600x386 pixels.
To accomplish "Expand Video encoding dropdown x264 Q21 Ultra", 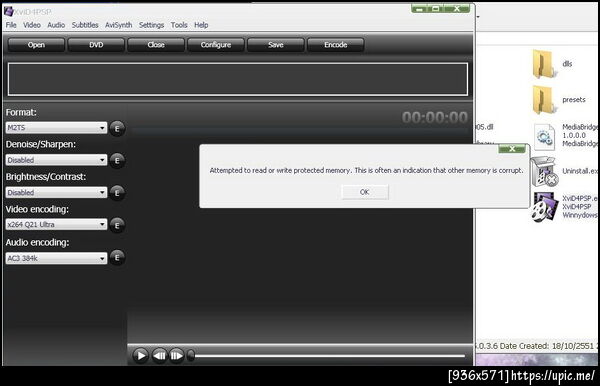I will point(56,225).
